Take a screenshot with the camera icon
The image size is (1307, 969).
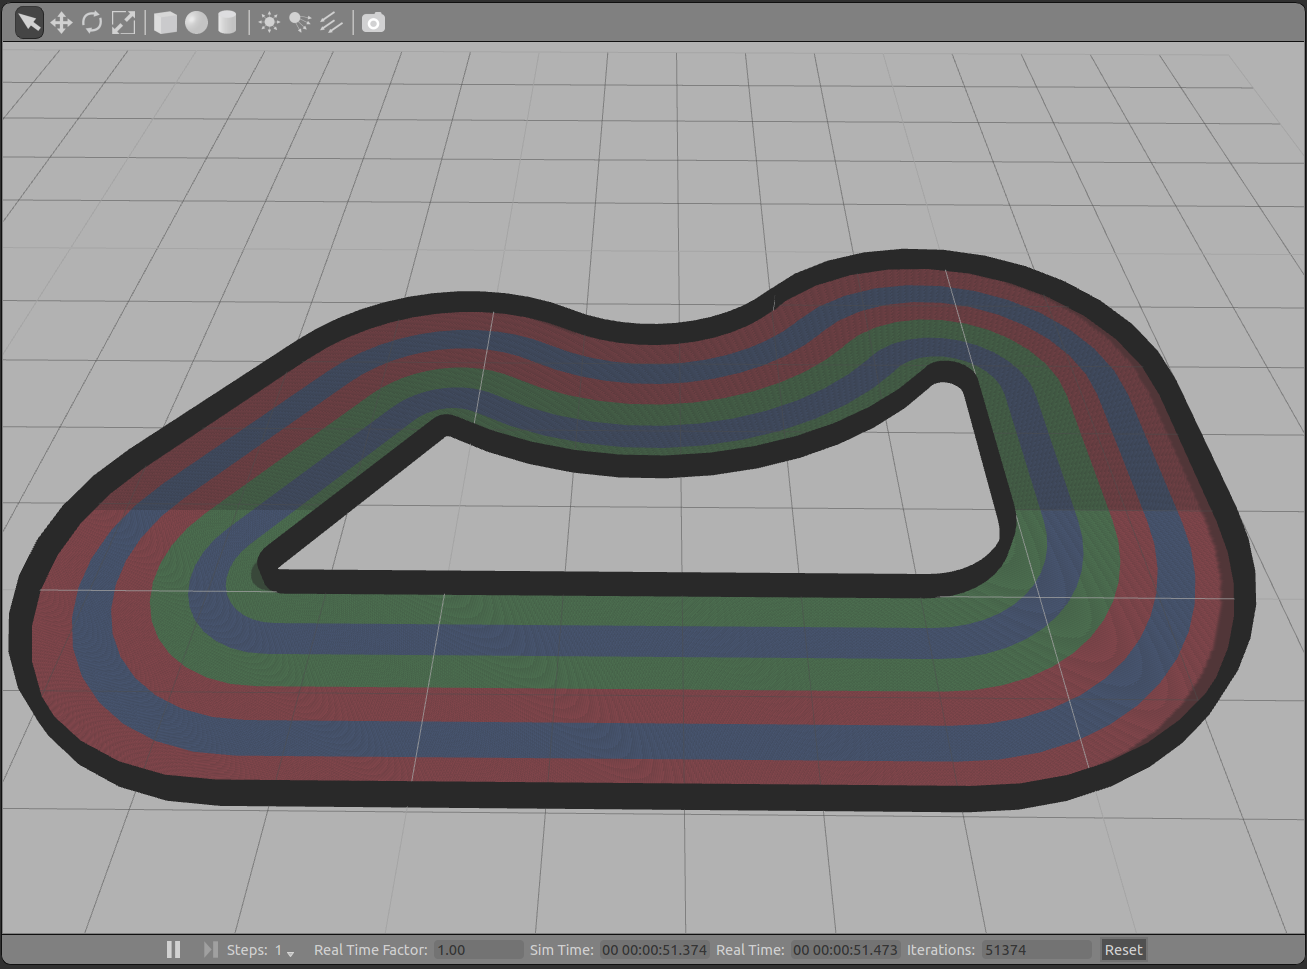point(373,22)
